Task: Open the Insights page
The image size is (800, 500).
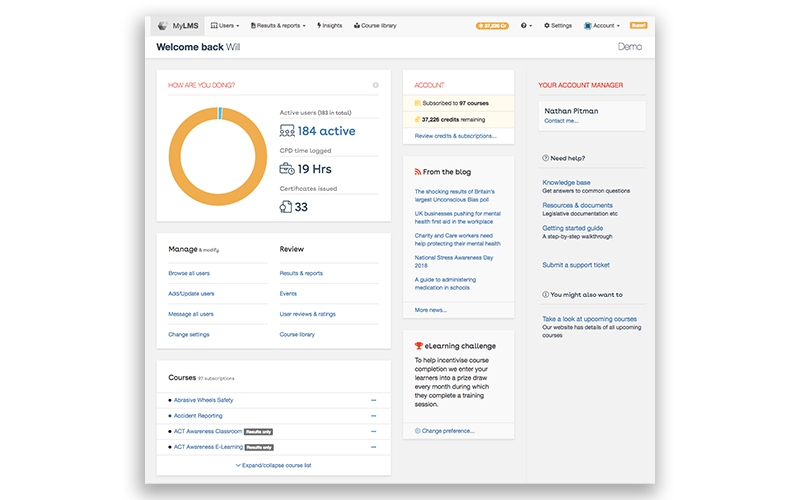Action: 330,25
